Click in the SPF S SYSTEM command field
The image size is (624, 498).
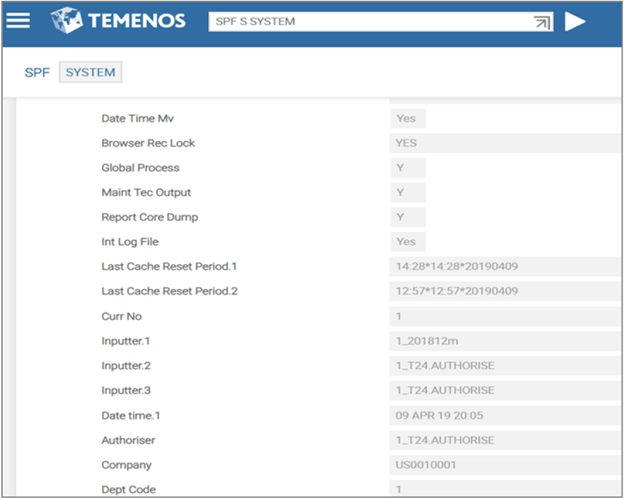pyautogui.click(x=370, y=21)
